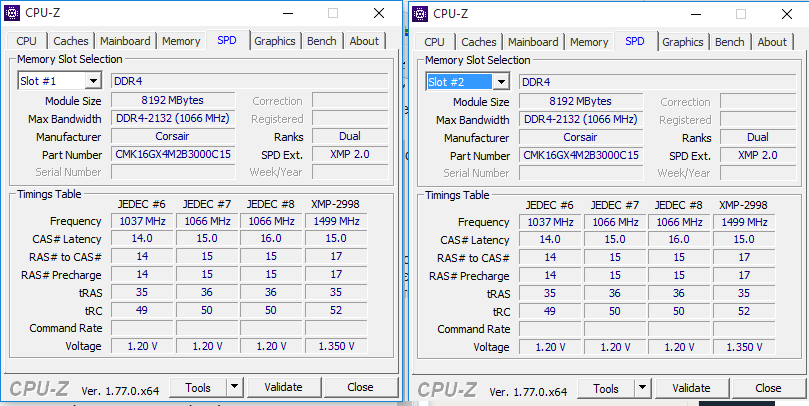Open About tab in right window
This screenshot has height=406, width=809.
(x=772, y=42)
